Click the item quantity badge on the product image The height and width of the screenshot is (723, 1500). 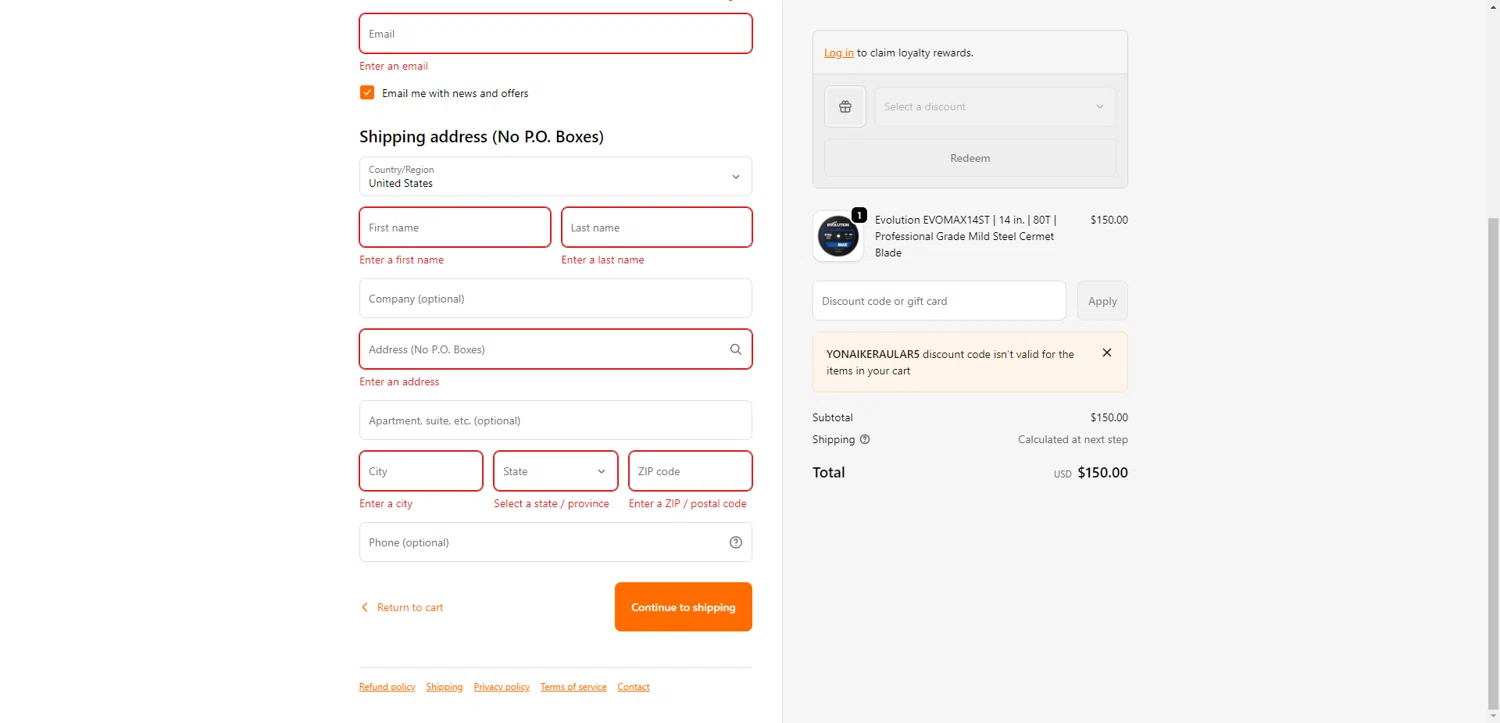[859, 215]
